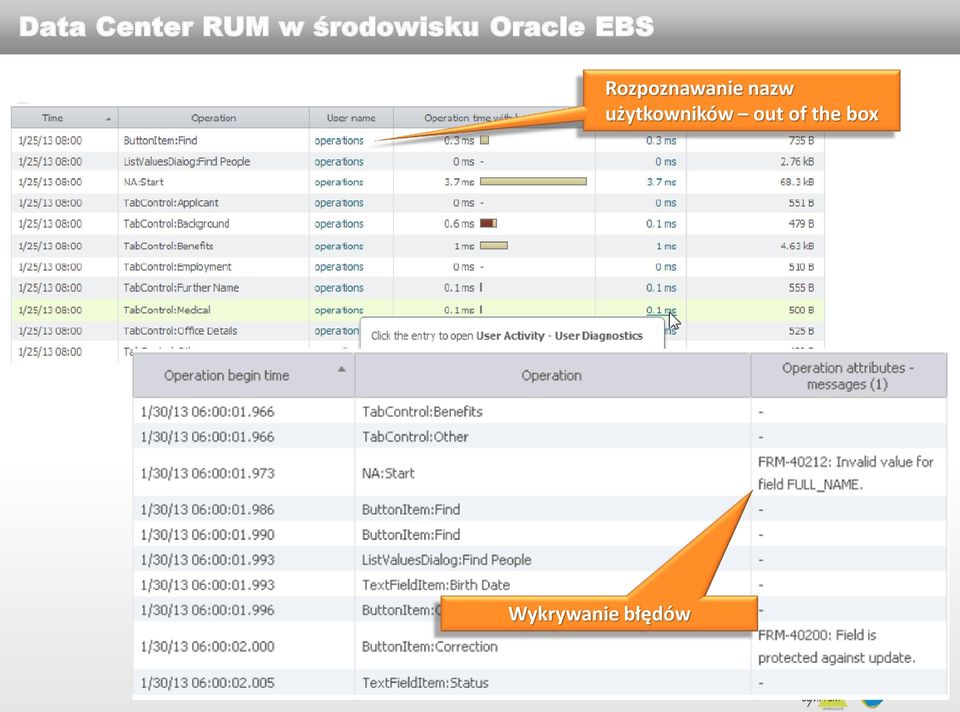Click the bar in the upper table's TabControl:Benefits row
This screenshot has height=712, width=960.
[x=494, y=245]
